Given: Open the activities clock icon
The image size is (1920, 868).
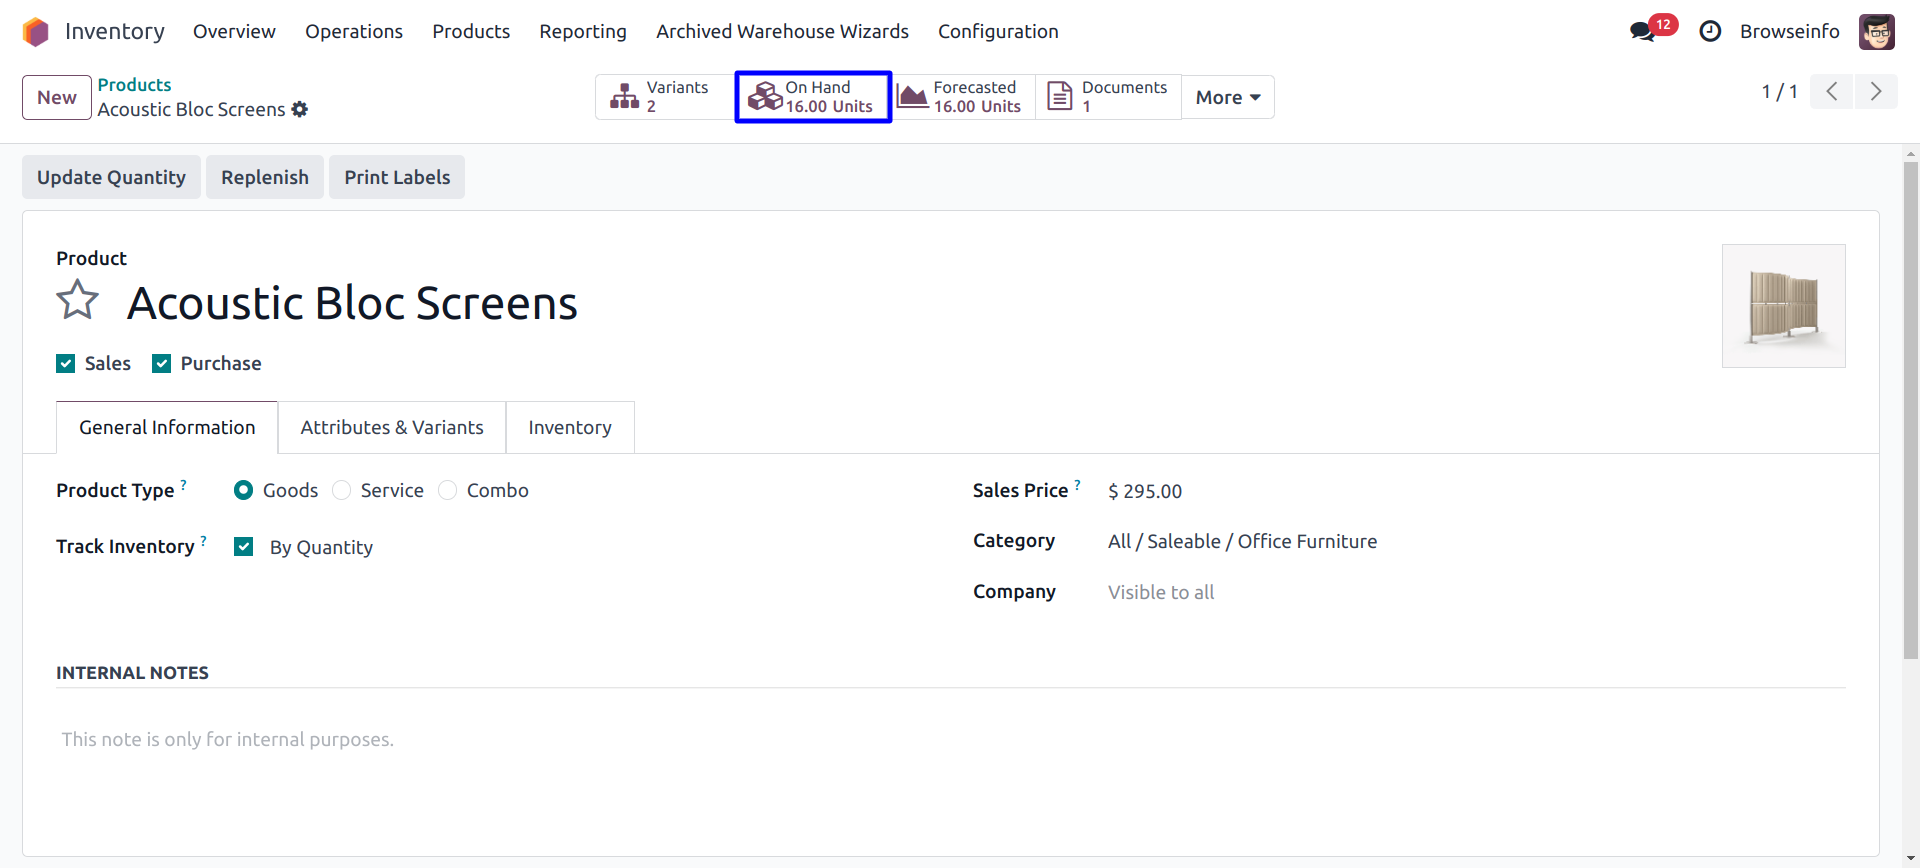Looking at the screenshot, I should coord(1710,32).
